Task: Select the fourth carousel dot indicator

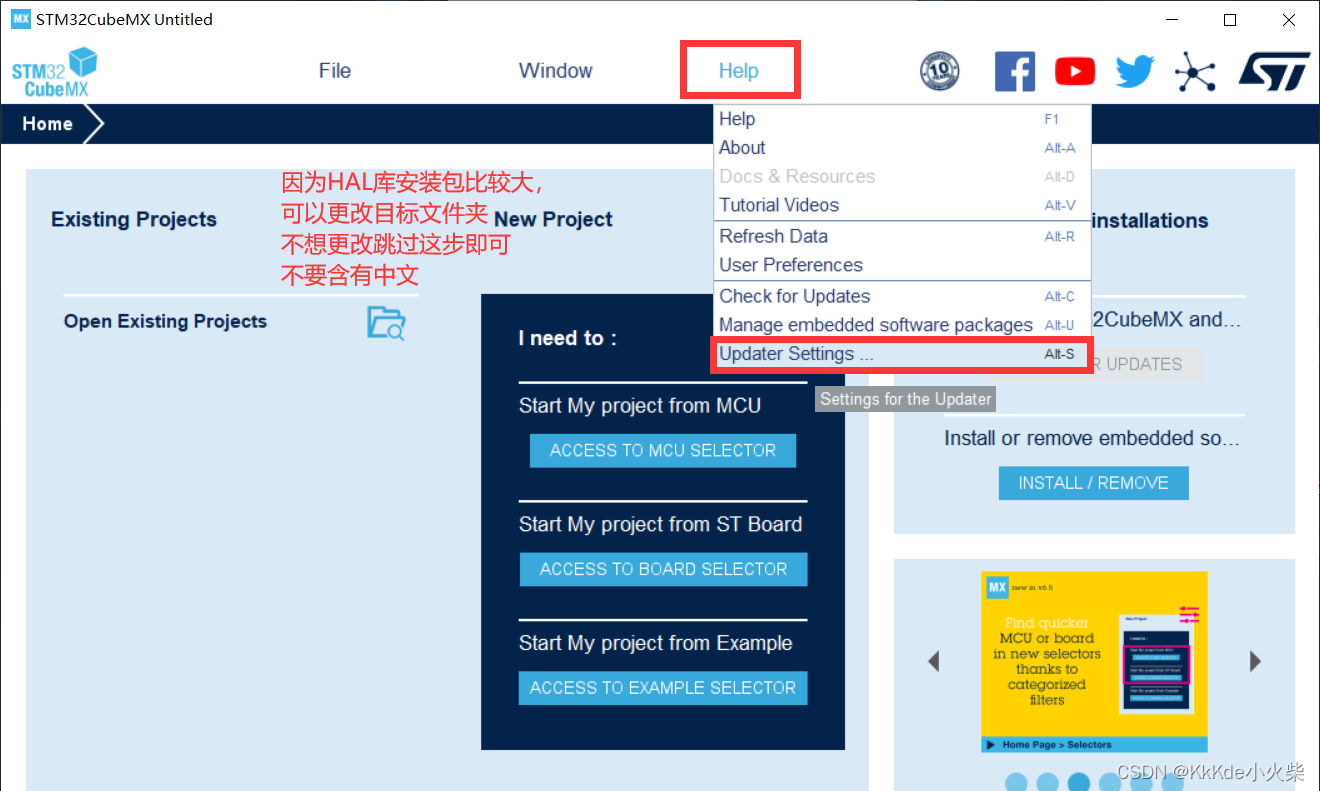Action: click(x=1110, y=783)
